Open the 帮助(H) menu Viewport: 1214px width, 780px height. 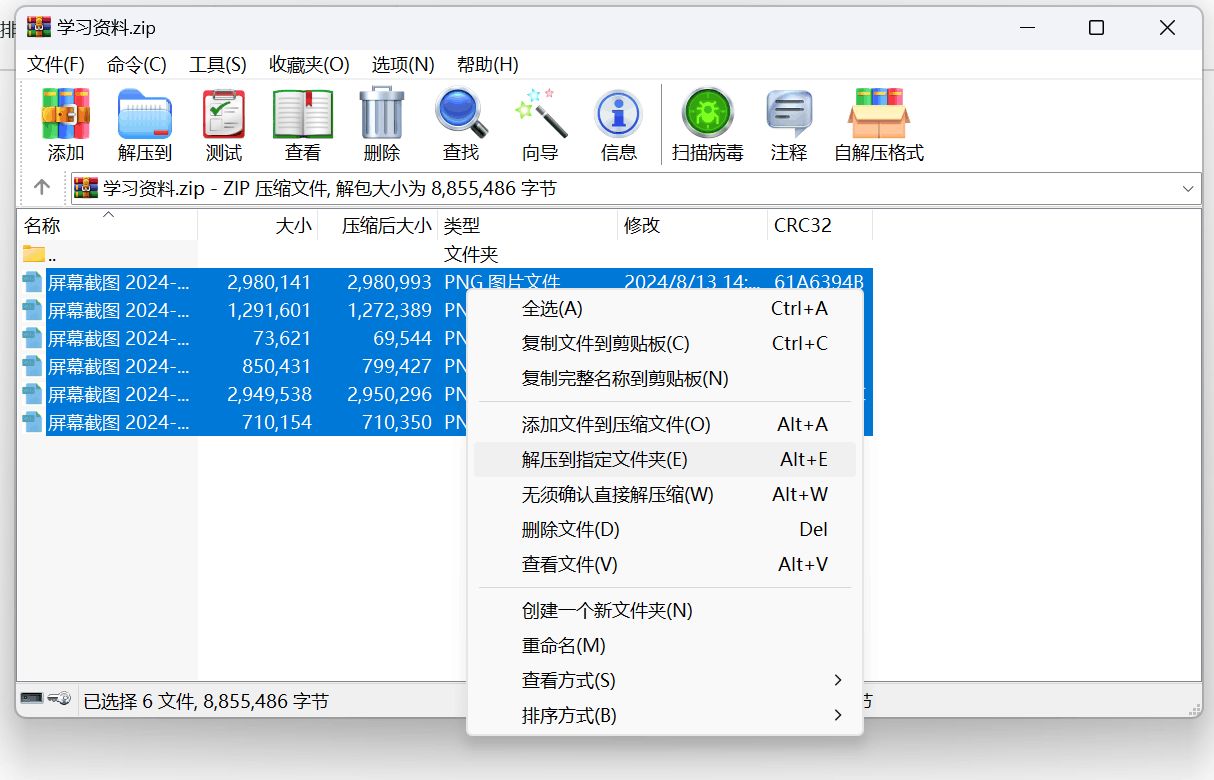tap(488, 64)
